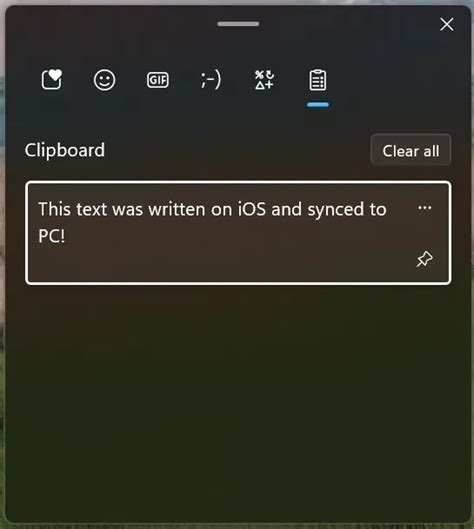Switch to the Emoji smiley section
The height and width of the screenshot is (529, 474).
105,80
